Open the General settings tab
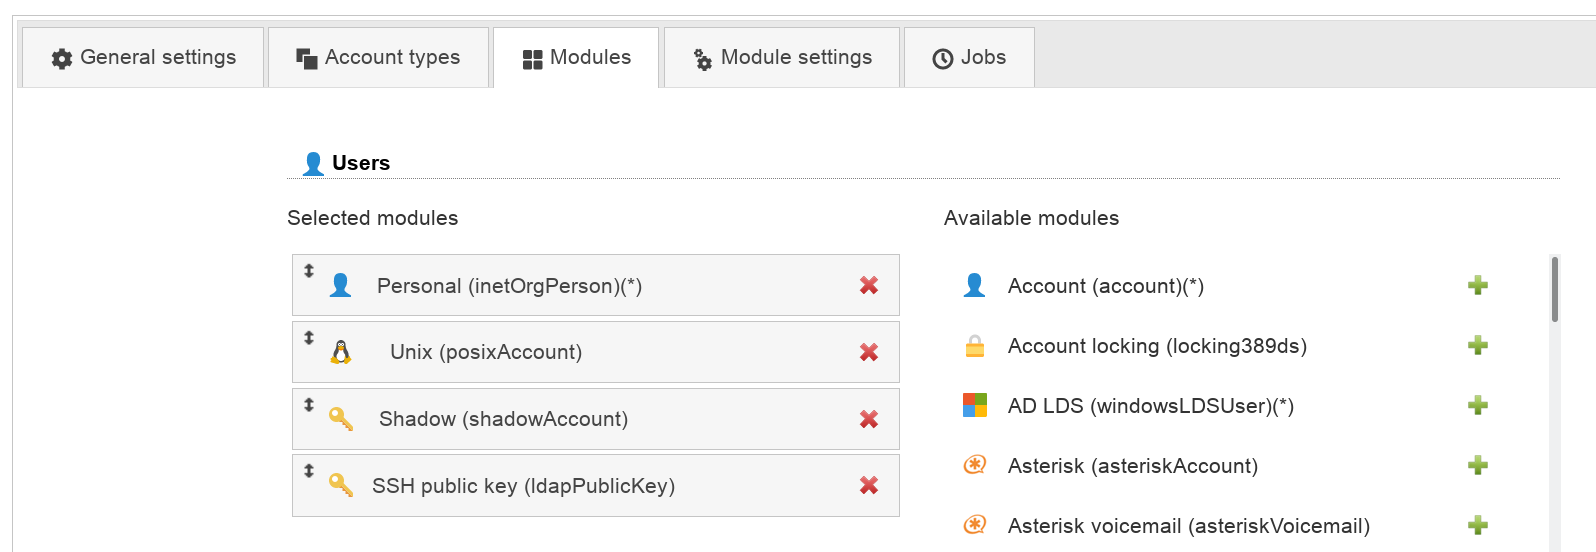 [x=144, y=58]
